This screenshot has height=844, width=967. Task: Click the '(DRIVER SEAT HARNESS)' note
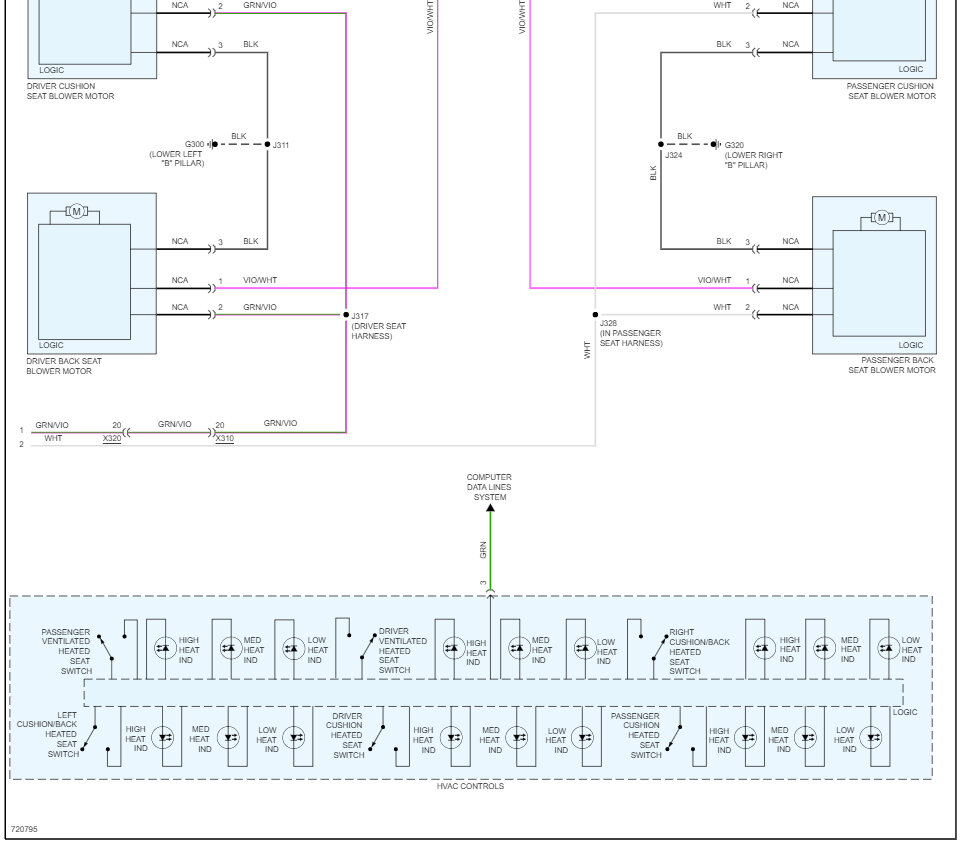point(379,331)
